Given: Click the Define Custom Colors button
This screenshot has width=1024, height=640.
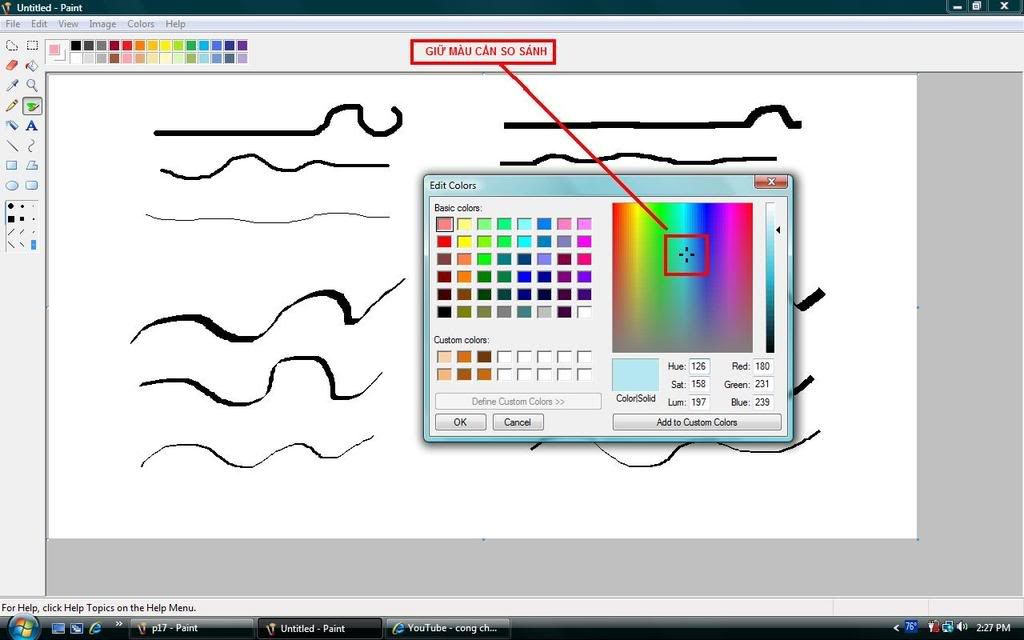Looking at the screenshot, I should (x=518, y=402).
